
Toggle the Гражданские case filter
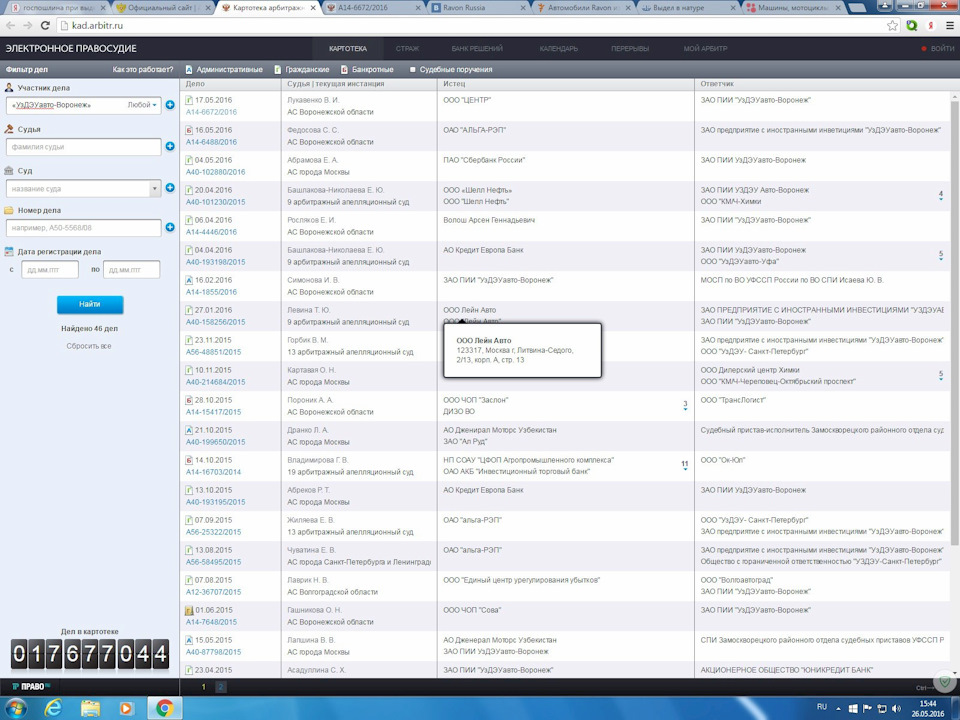click(x=302, y=69)
